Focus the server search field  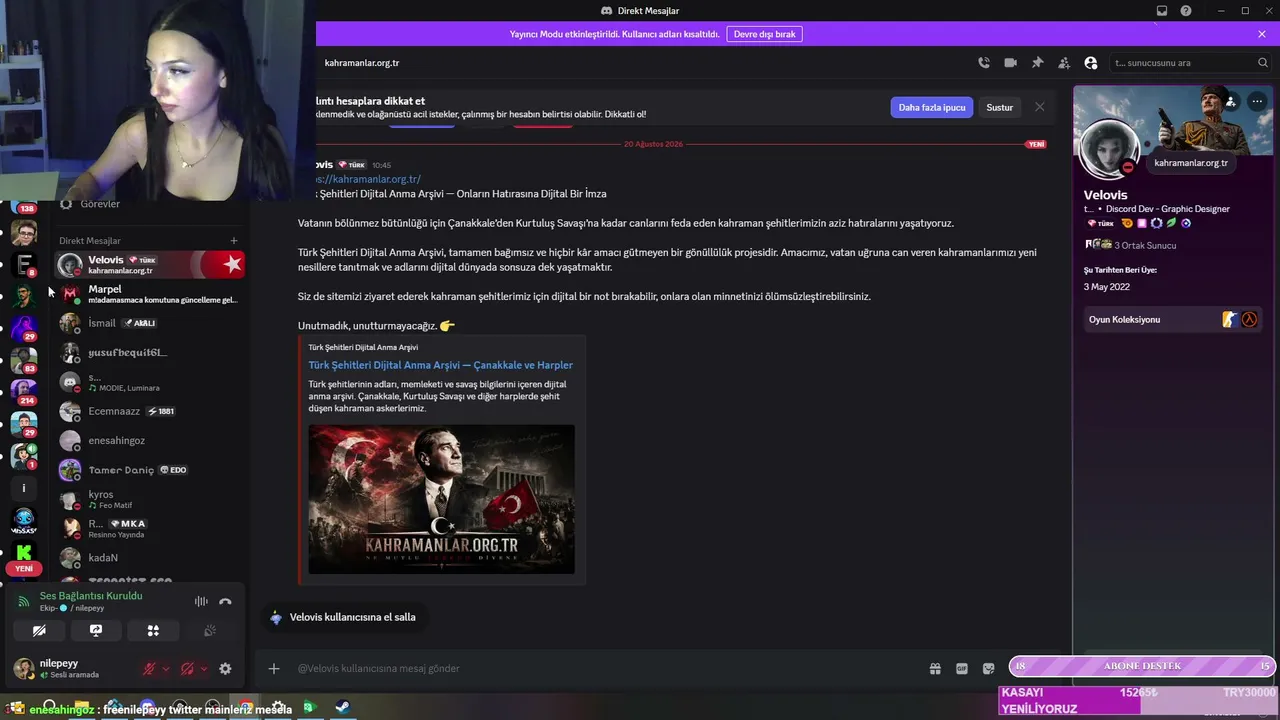pyautogui.click(x=1190, y=62)
